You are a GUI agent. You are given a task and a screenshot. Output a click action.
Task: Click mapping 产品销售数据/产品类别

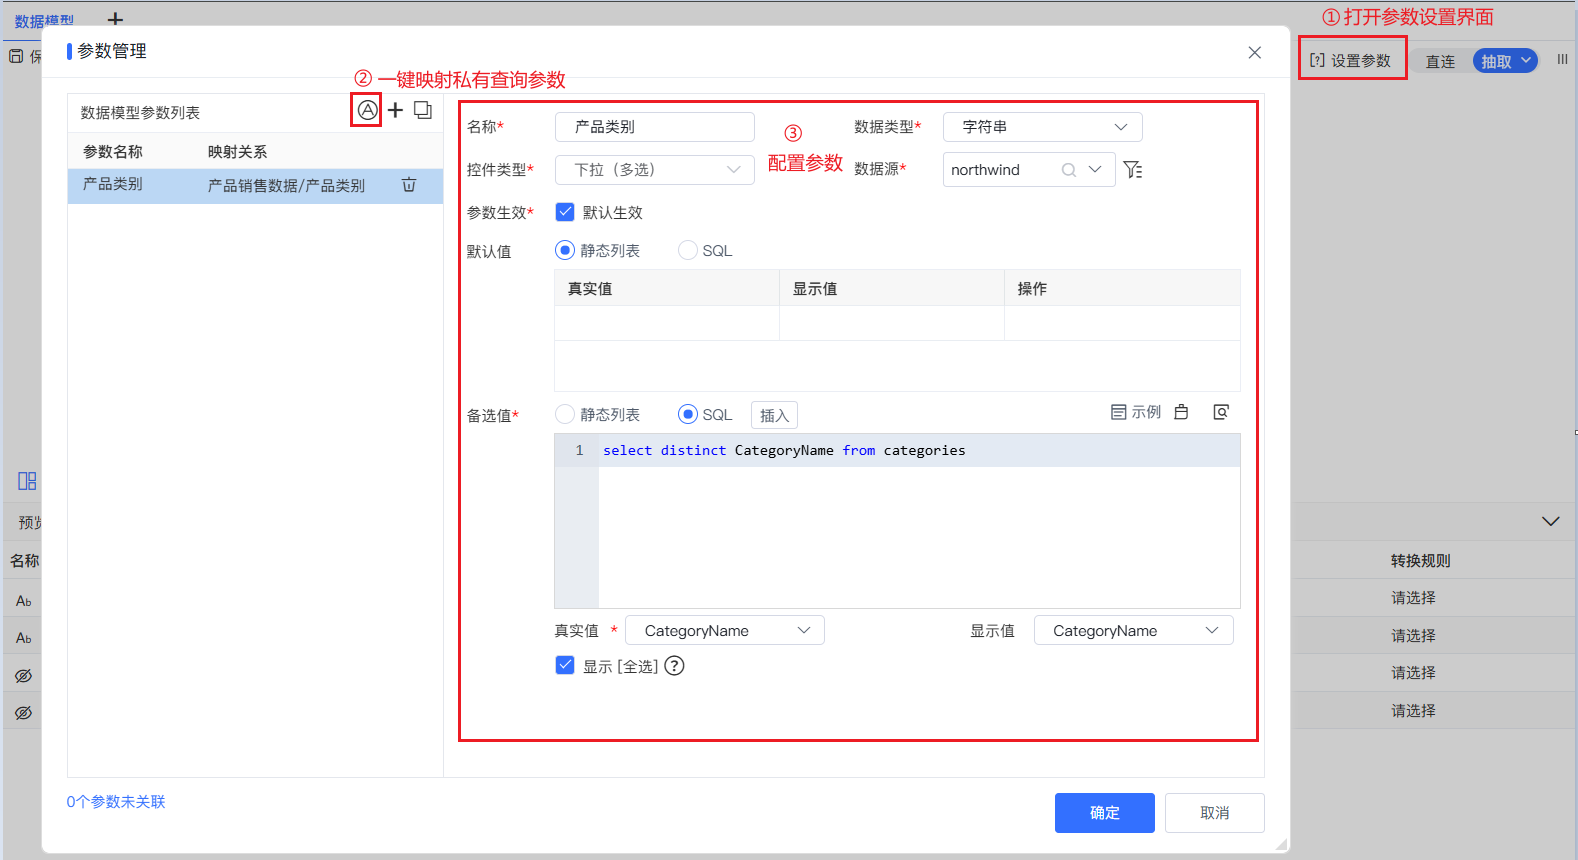(x=286, y=186)
